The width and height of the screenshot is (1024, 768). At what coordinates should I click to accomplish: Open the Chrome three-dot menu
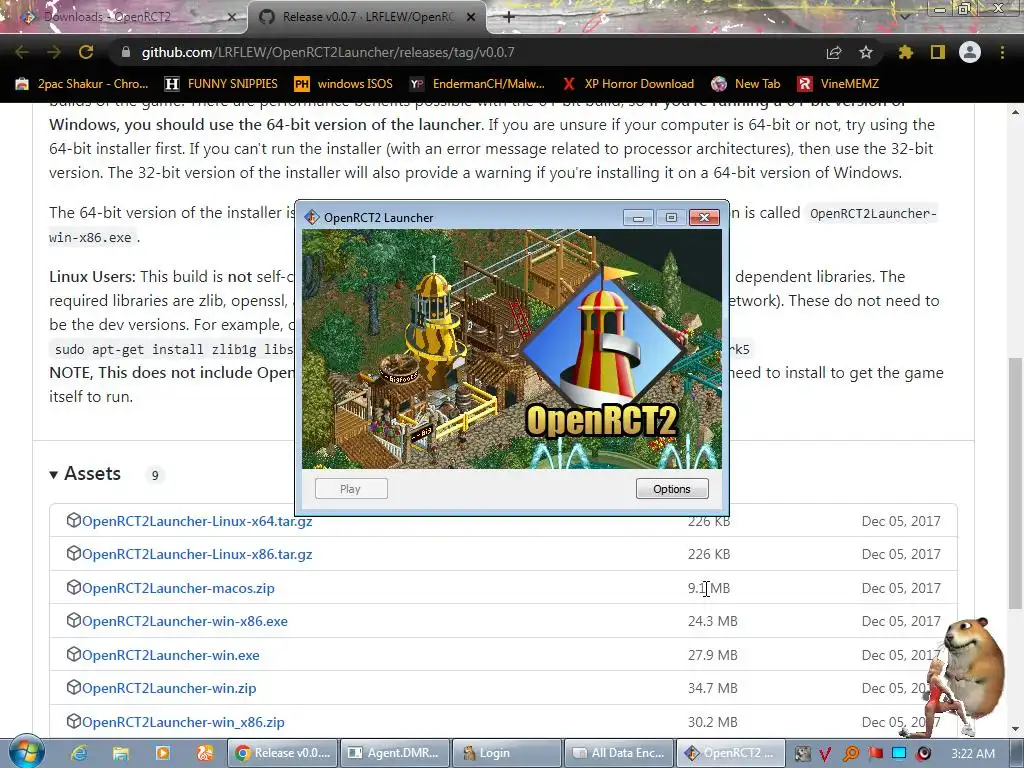coord(1002,52)
